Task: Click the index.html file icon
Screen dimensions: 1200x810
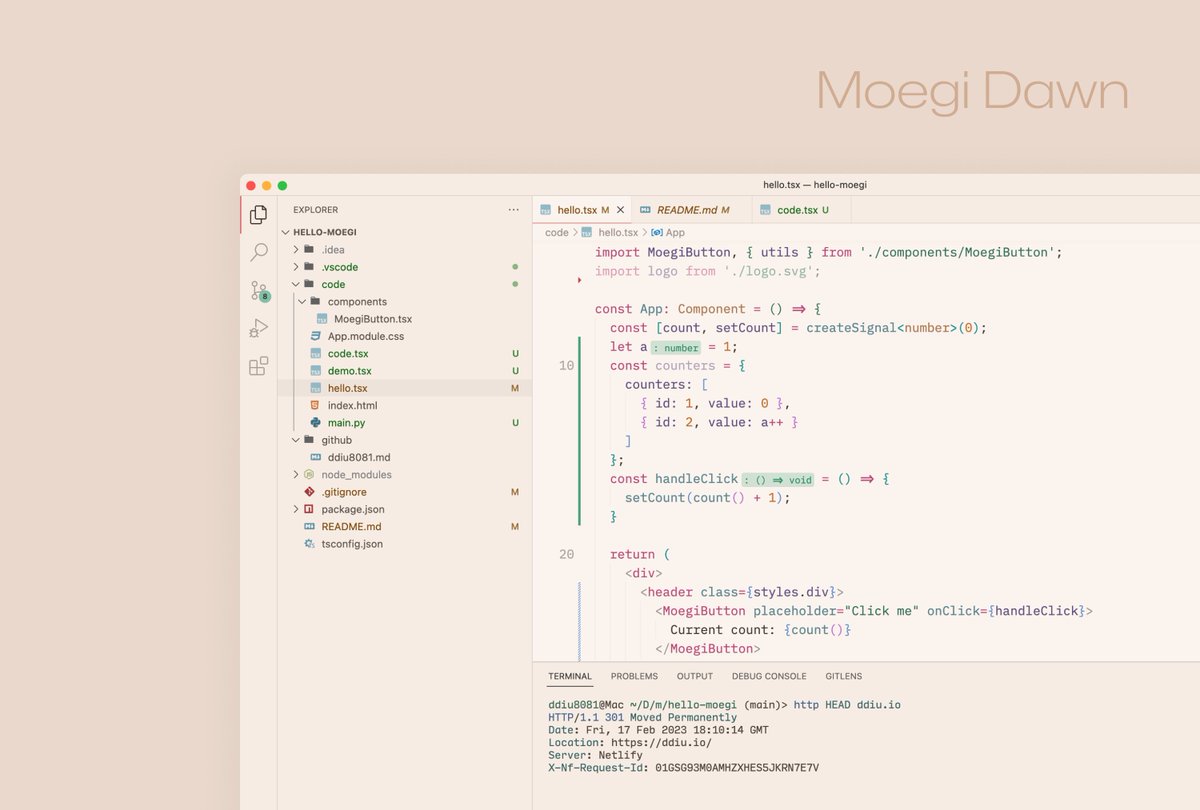Action: point(315,405)
